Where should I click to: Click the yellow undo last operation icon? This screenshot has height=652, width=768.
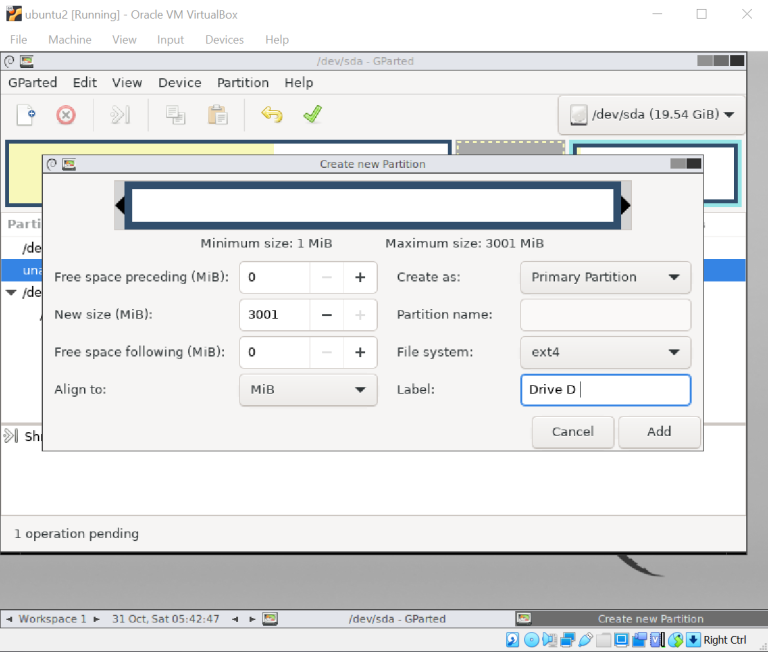(271, 115)
